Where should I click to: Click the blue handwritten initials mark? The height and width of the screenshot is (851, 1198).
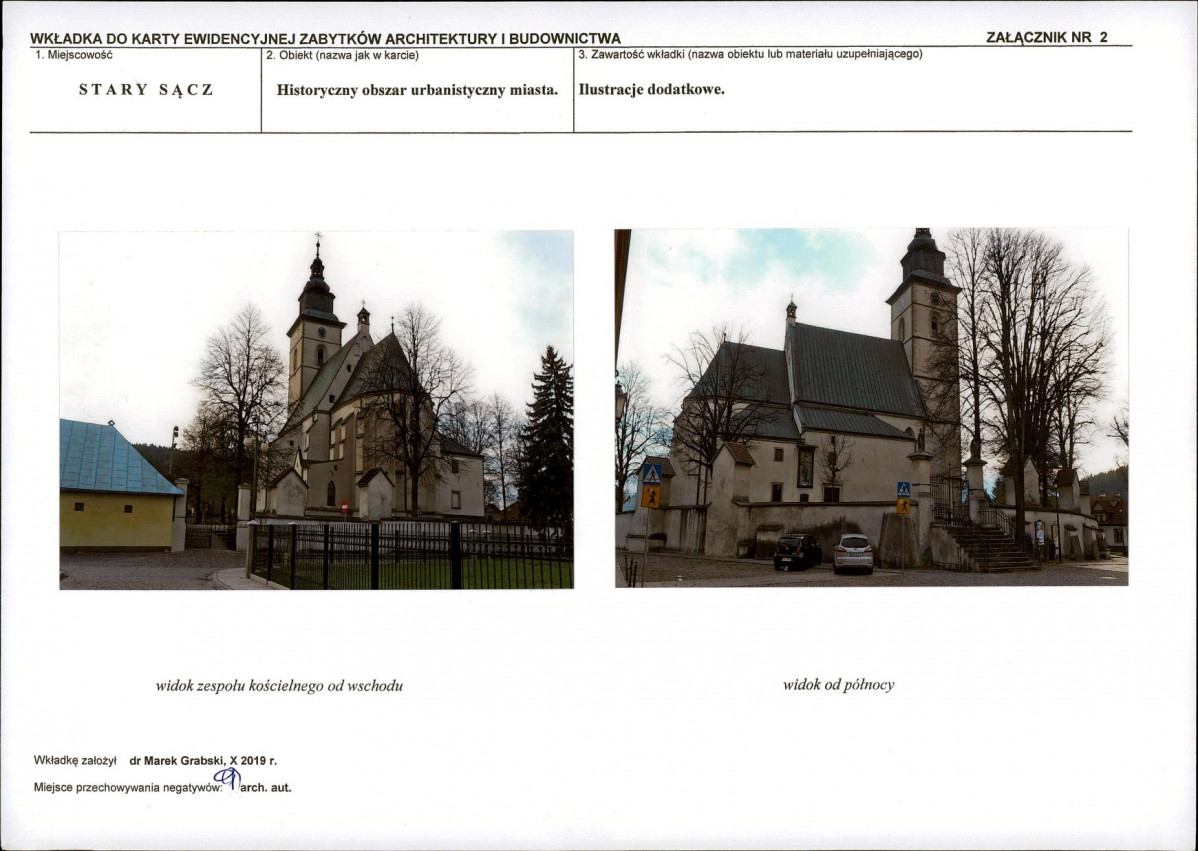tap(228, 778)
